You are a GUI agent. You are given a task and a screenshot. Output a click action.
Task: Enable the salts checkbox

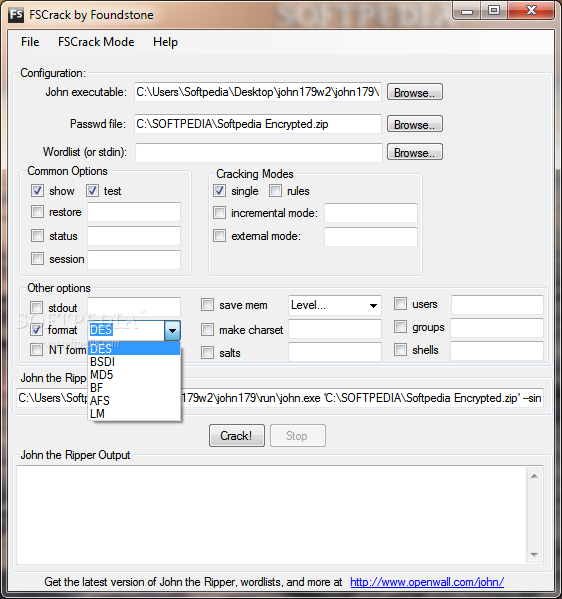point(207,353)
